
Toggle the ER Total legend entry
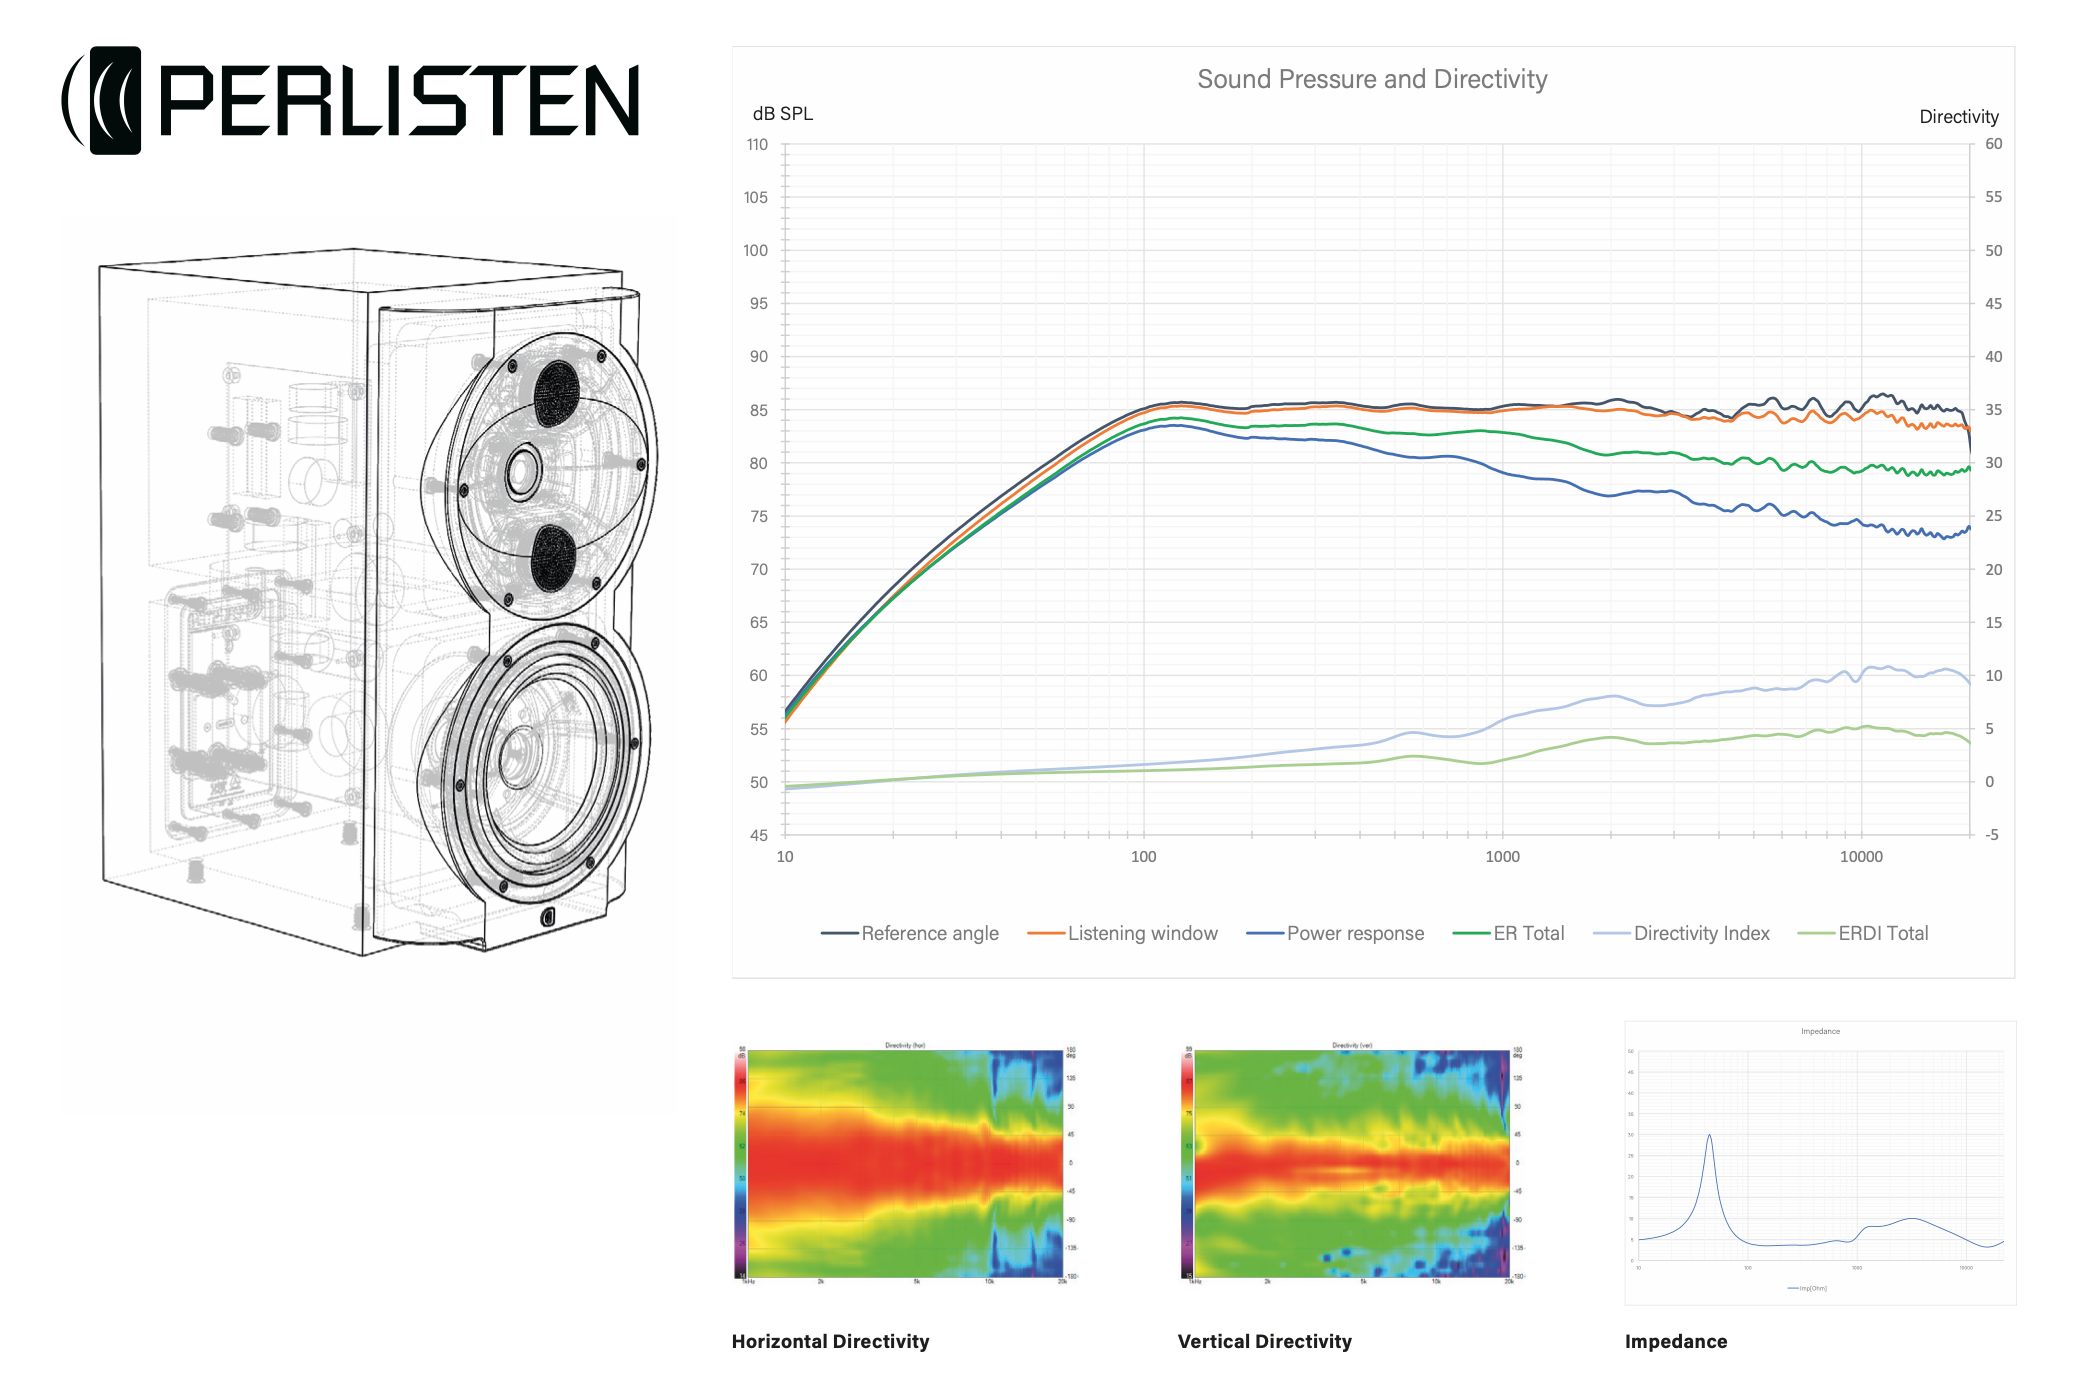click(1528, 933)
